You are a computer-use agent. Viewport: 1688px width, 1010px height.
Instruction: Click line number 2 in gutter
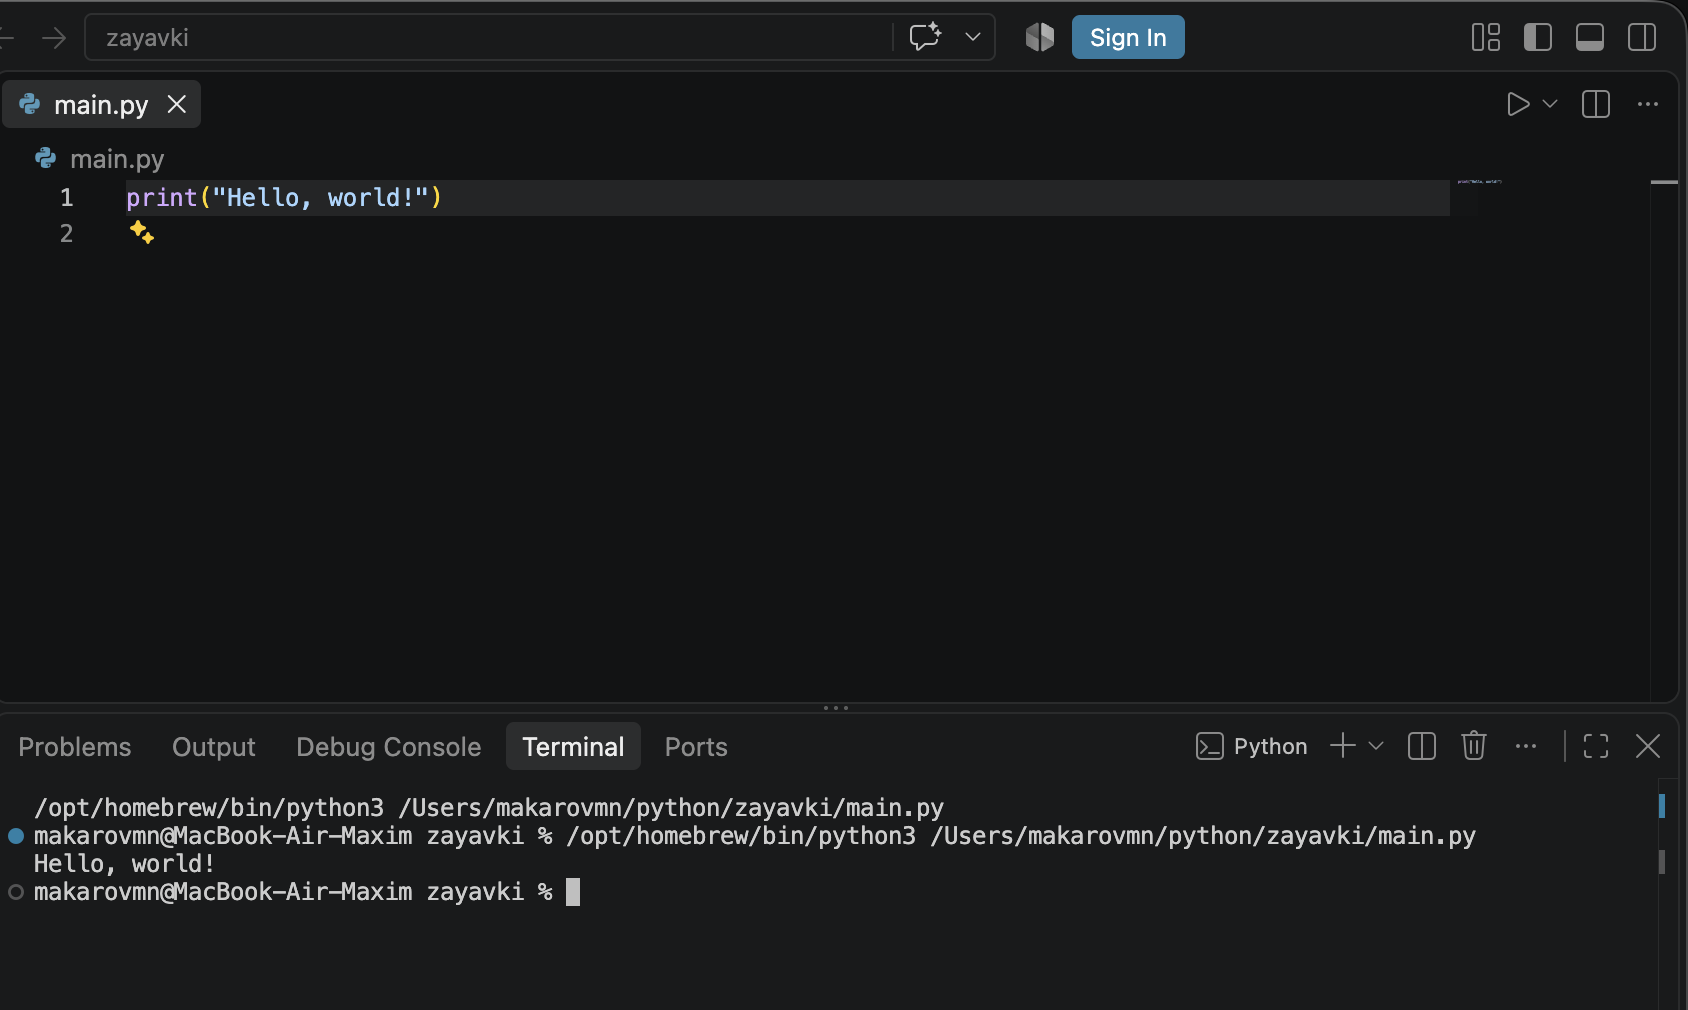[66, 234]
